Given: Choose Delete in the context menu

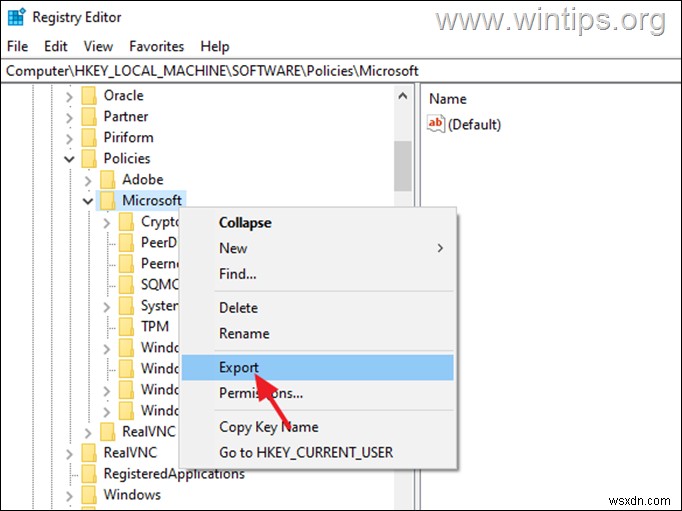Looking at the screenshot, I should coord(318,308).
